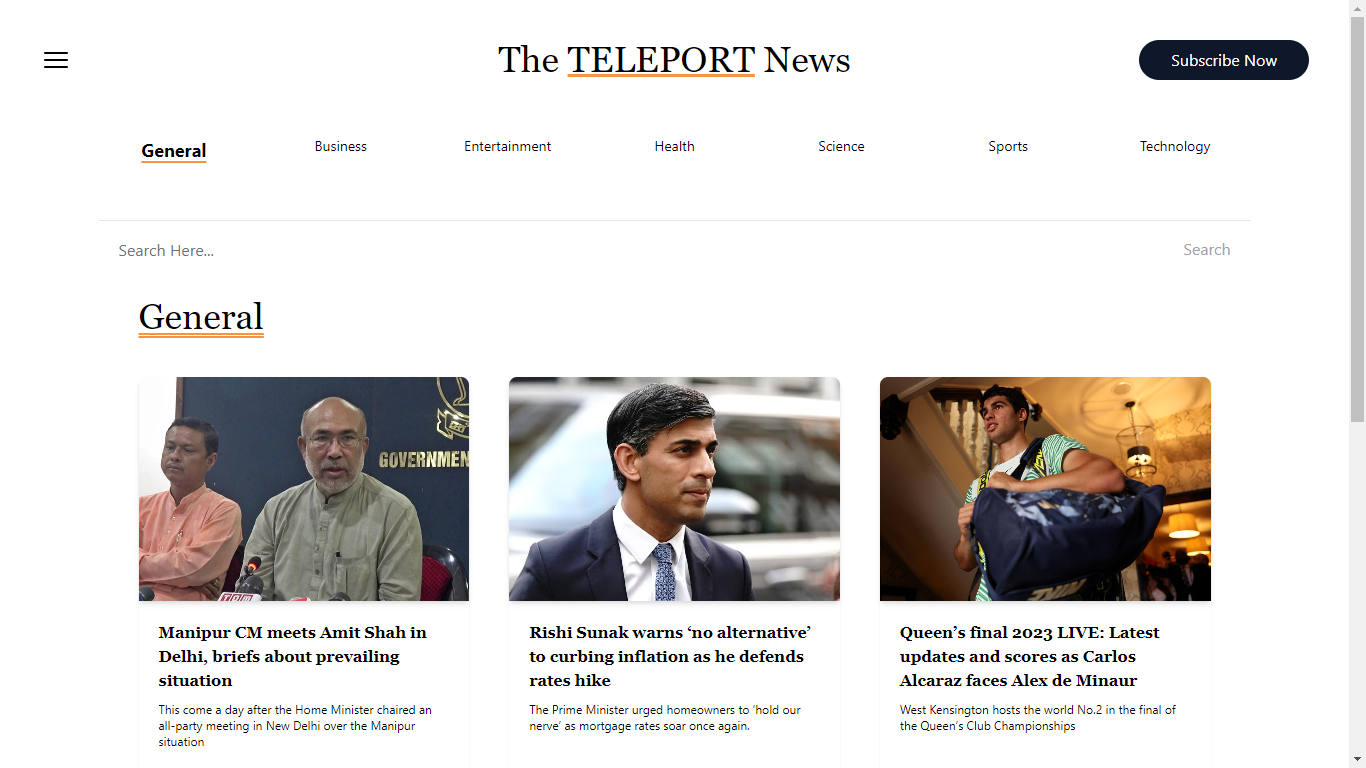Go to the Health category

coord(675,146)
